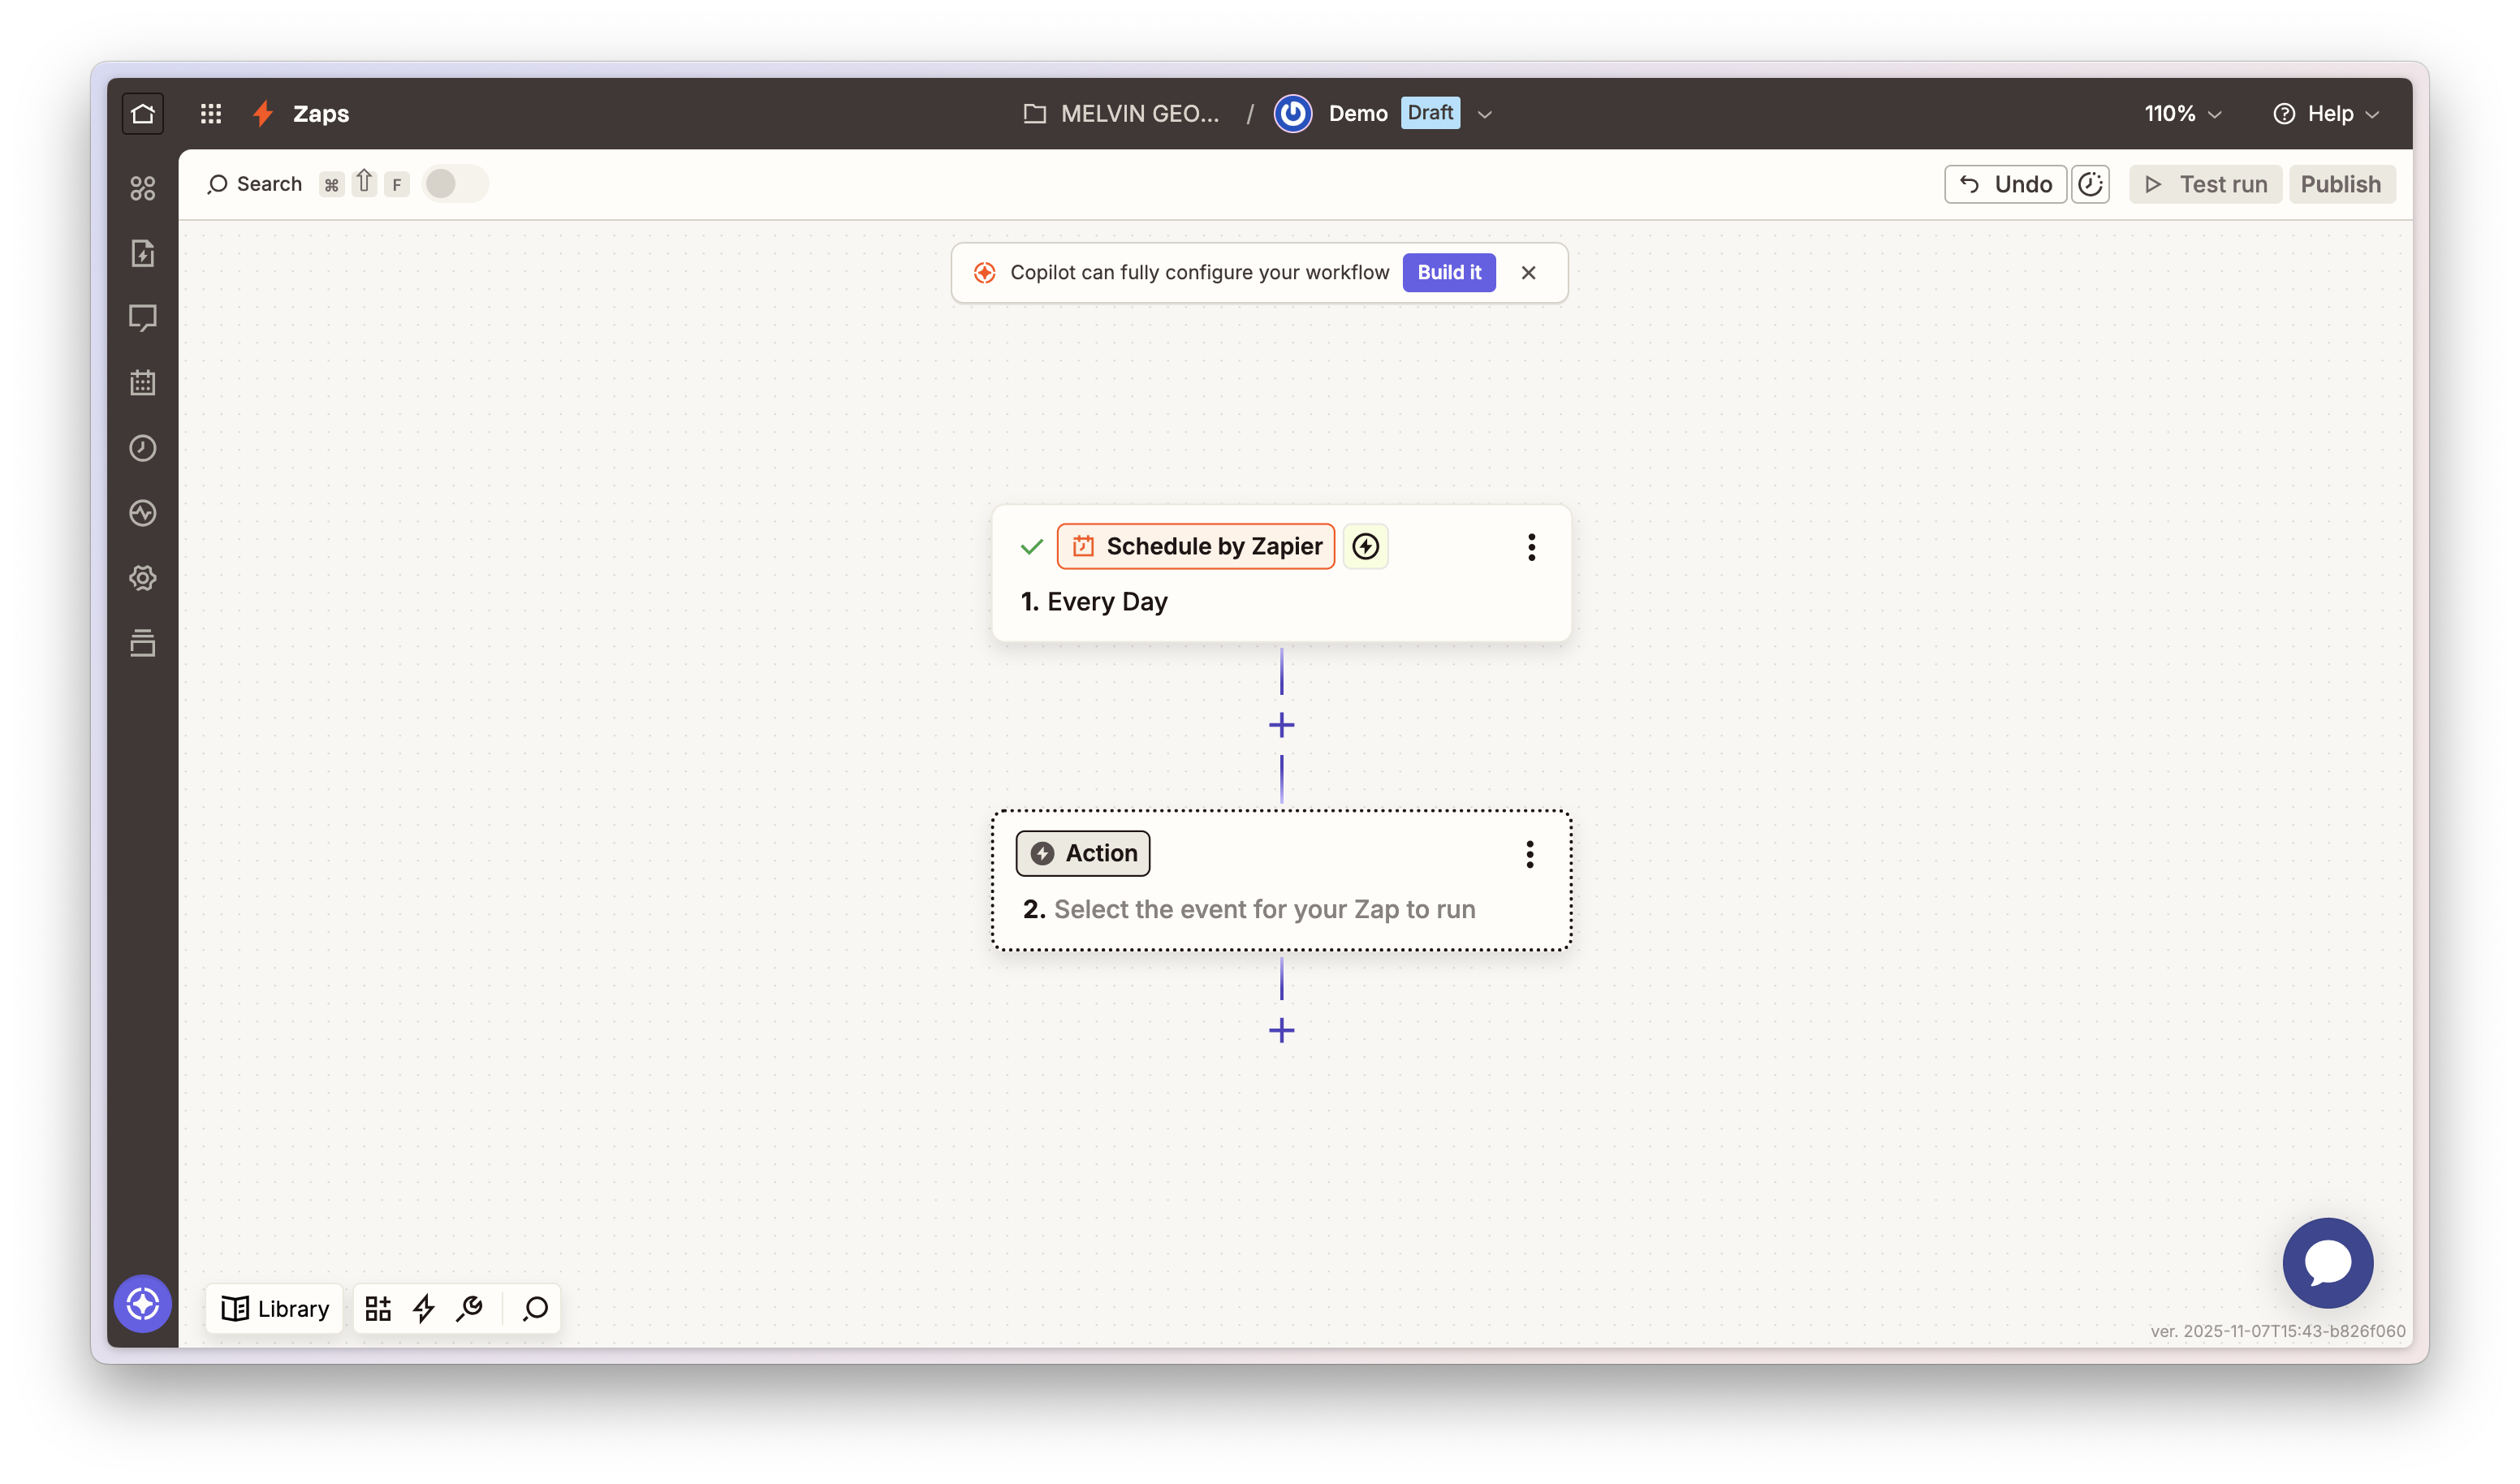This screenshot has height=1484, width=2520.
Task: Open the Home icon in the top-left corner
Action: [x=142, y=113]
